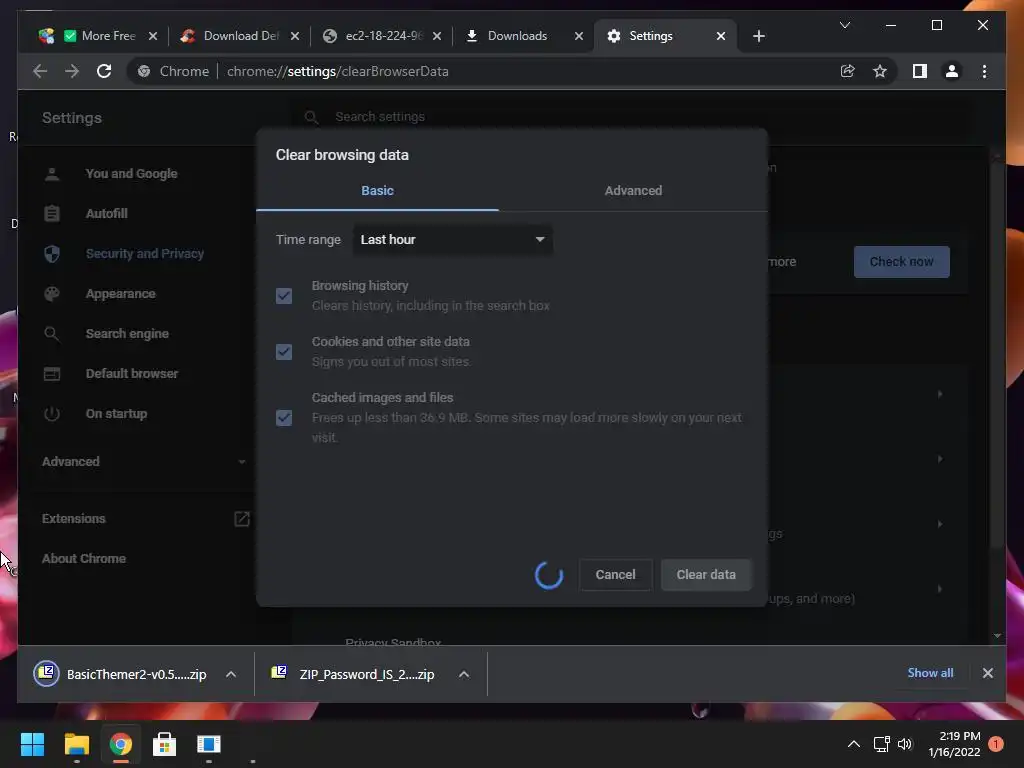Close the downloads bar
This screenshot has width=1024, height=768.
tap(987, 673)
